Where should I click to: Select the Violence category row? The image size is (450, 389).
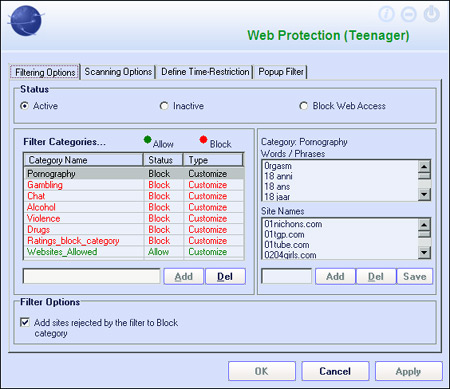[x=134, y=218]
